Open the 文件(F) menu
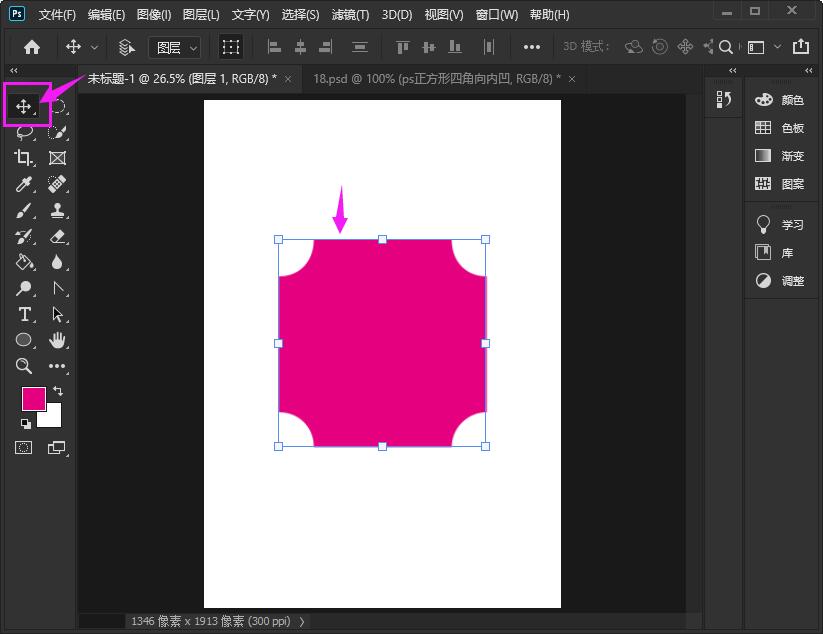Viewport: 823px width, 634px height. tap(57, 15)
